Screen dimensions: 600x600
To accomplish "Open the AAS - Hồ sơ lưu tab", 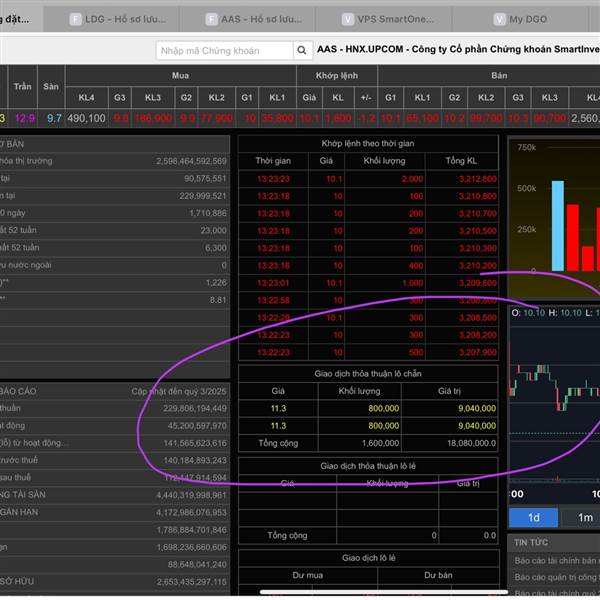I will (254, 19).
